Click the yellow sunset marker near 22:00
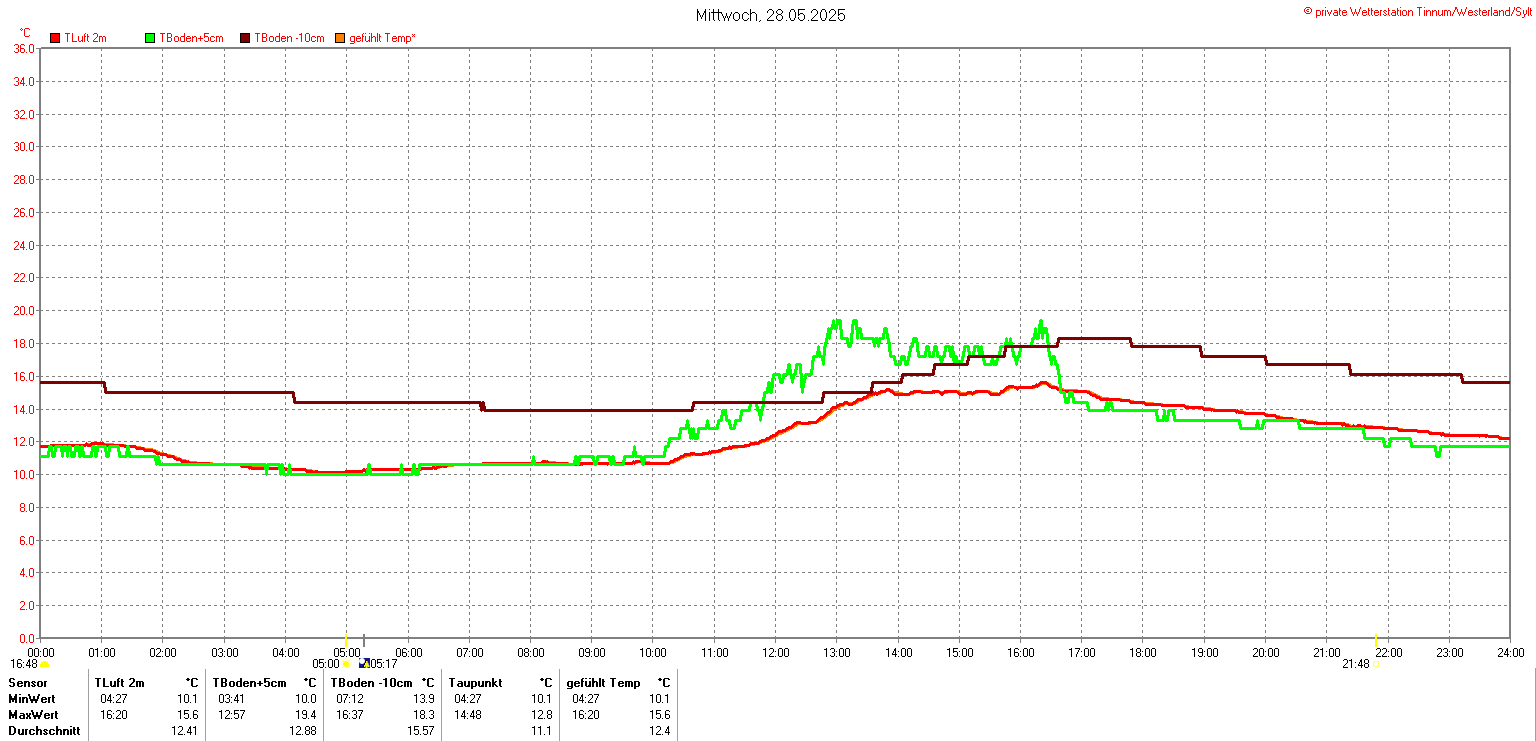Viewport: 1536px width, 741px height. coord(1376,640)
